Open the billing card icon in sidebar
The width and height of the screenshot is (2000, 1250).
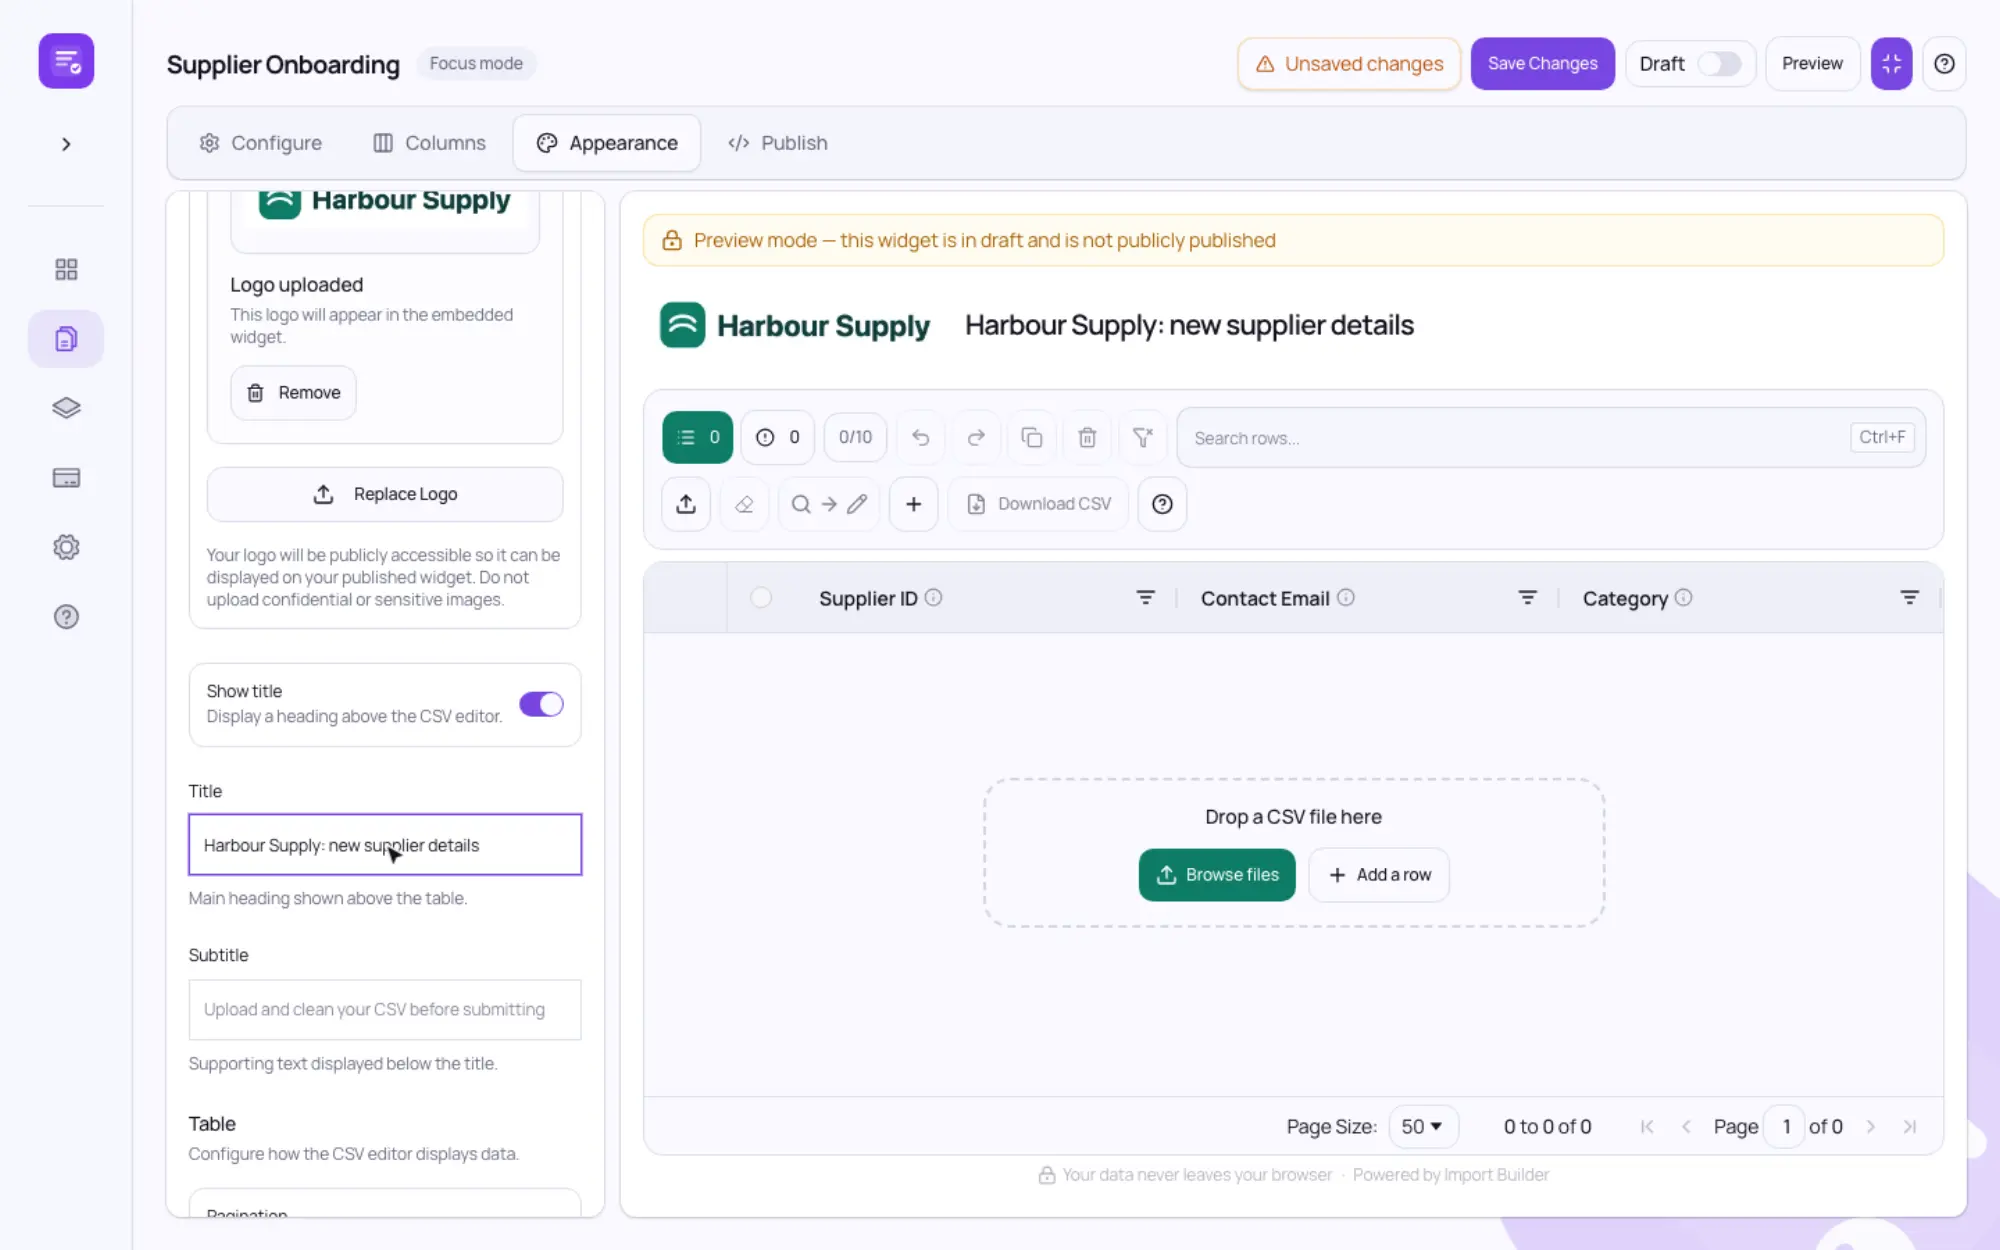click(x=66, y=478)
